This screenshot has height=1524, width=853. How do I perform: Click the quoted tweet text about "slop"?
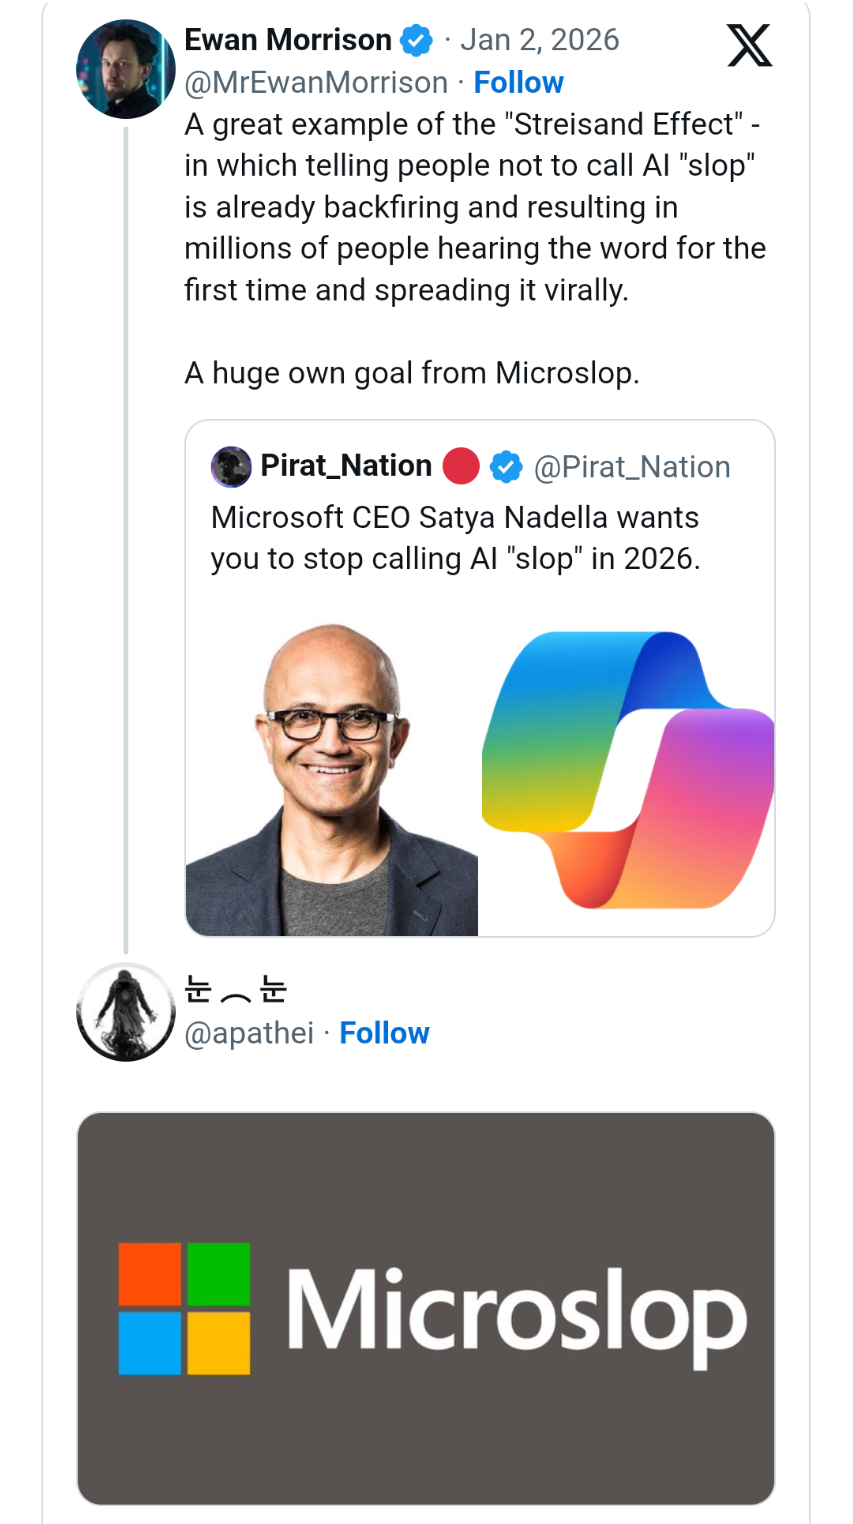[x=455, y=538]
